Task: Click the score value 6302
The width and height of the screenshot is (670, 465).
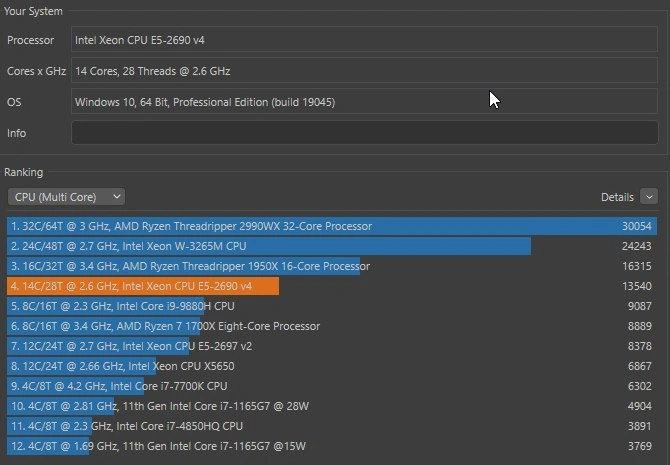Action: pyautogui.click(x=639, y=386)
